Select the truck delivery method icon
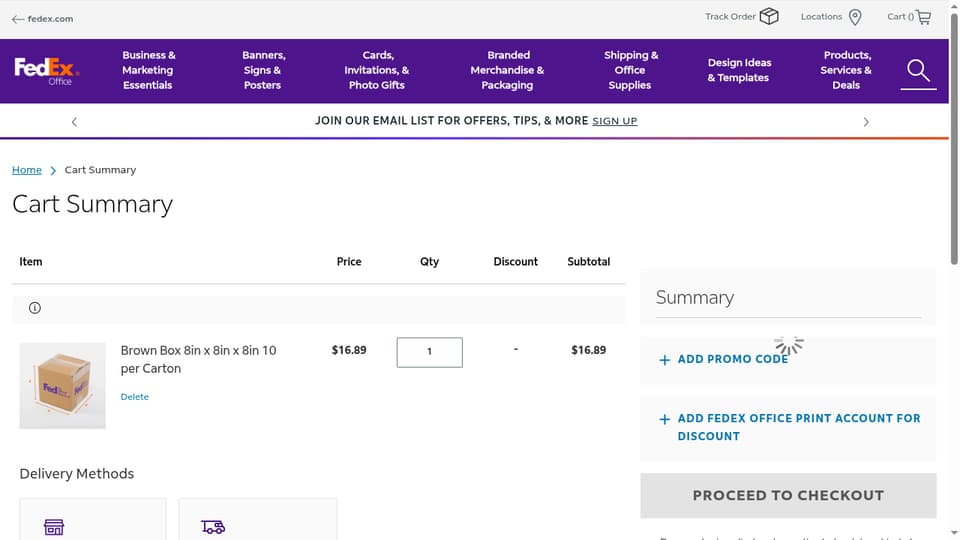The width and height of the screenshot is (960, 540). coord(213,527)
